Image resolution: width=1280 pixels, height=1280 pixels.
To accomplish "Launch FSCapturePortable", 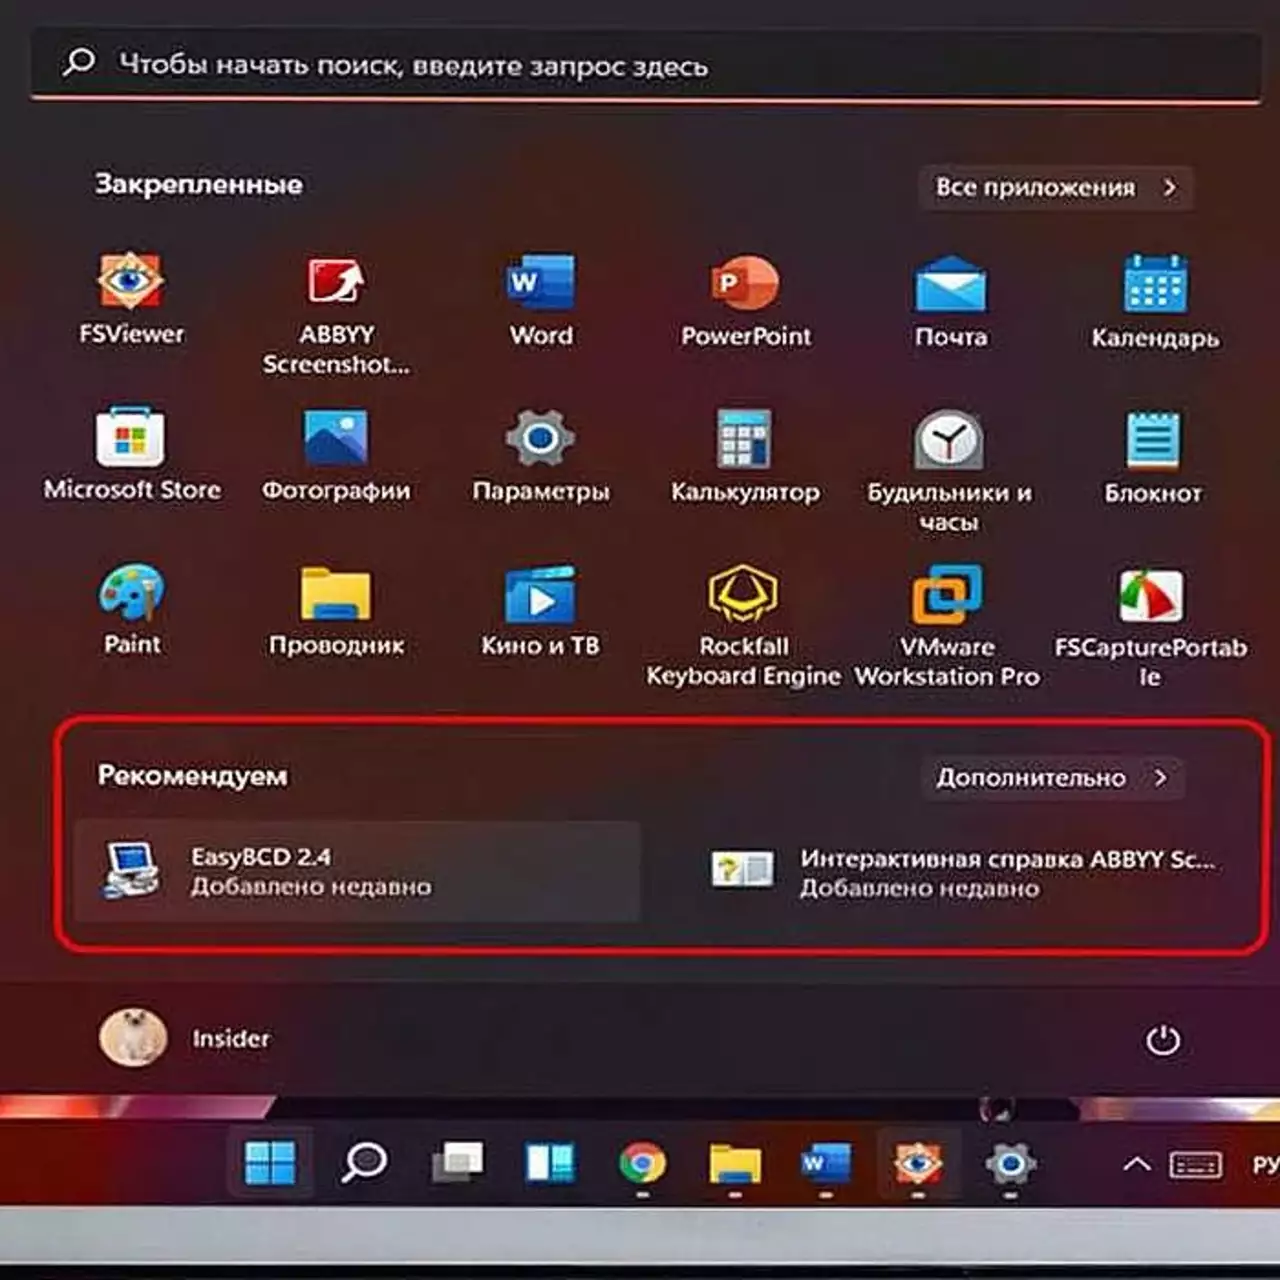I will [x=1150, y=626].
